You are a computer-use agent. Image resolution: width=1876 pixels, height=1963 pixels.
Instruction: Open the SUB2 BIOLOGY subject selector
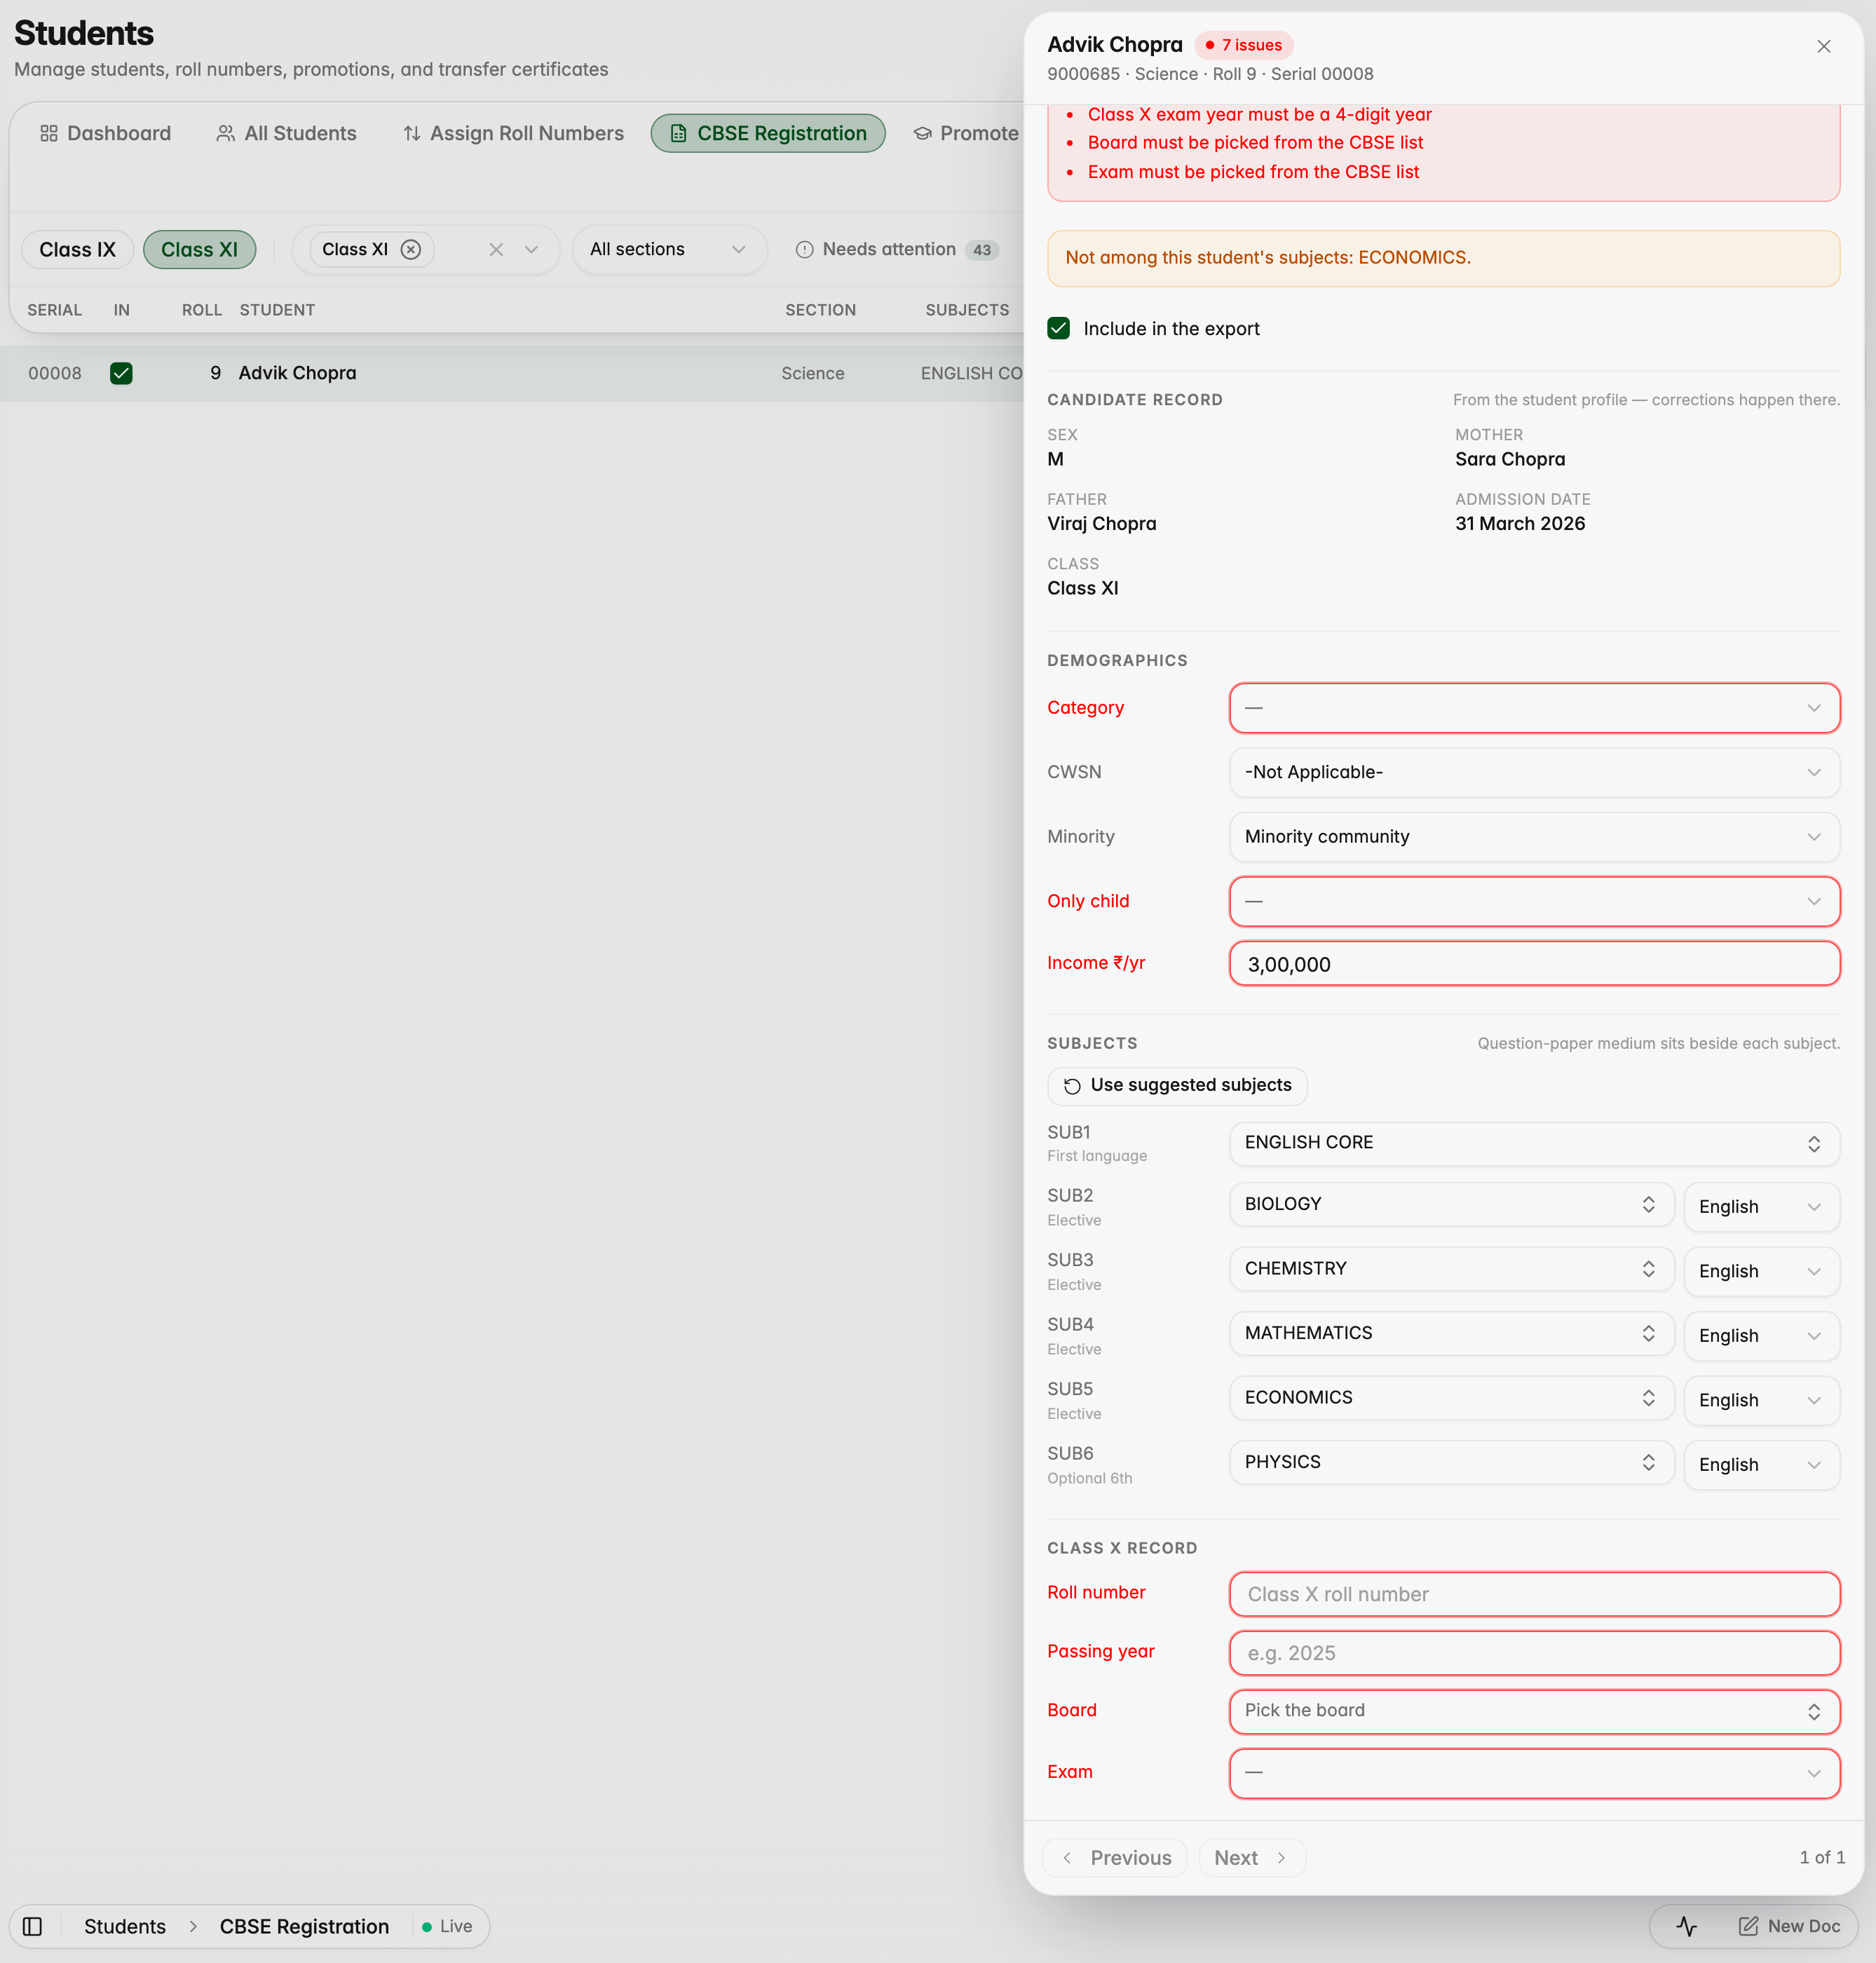1451,1205
